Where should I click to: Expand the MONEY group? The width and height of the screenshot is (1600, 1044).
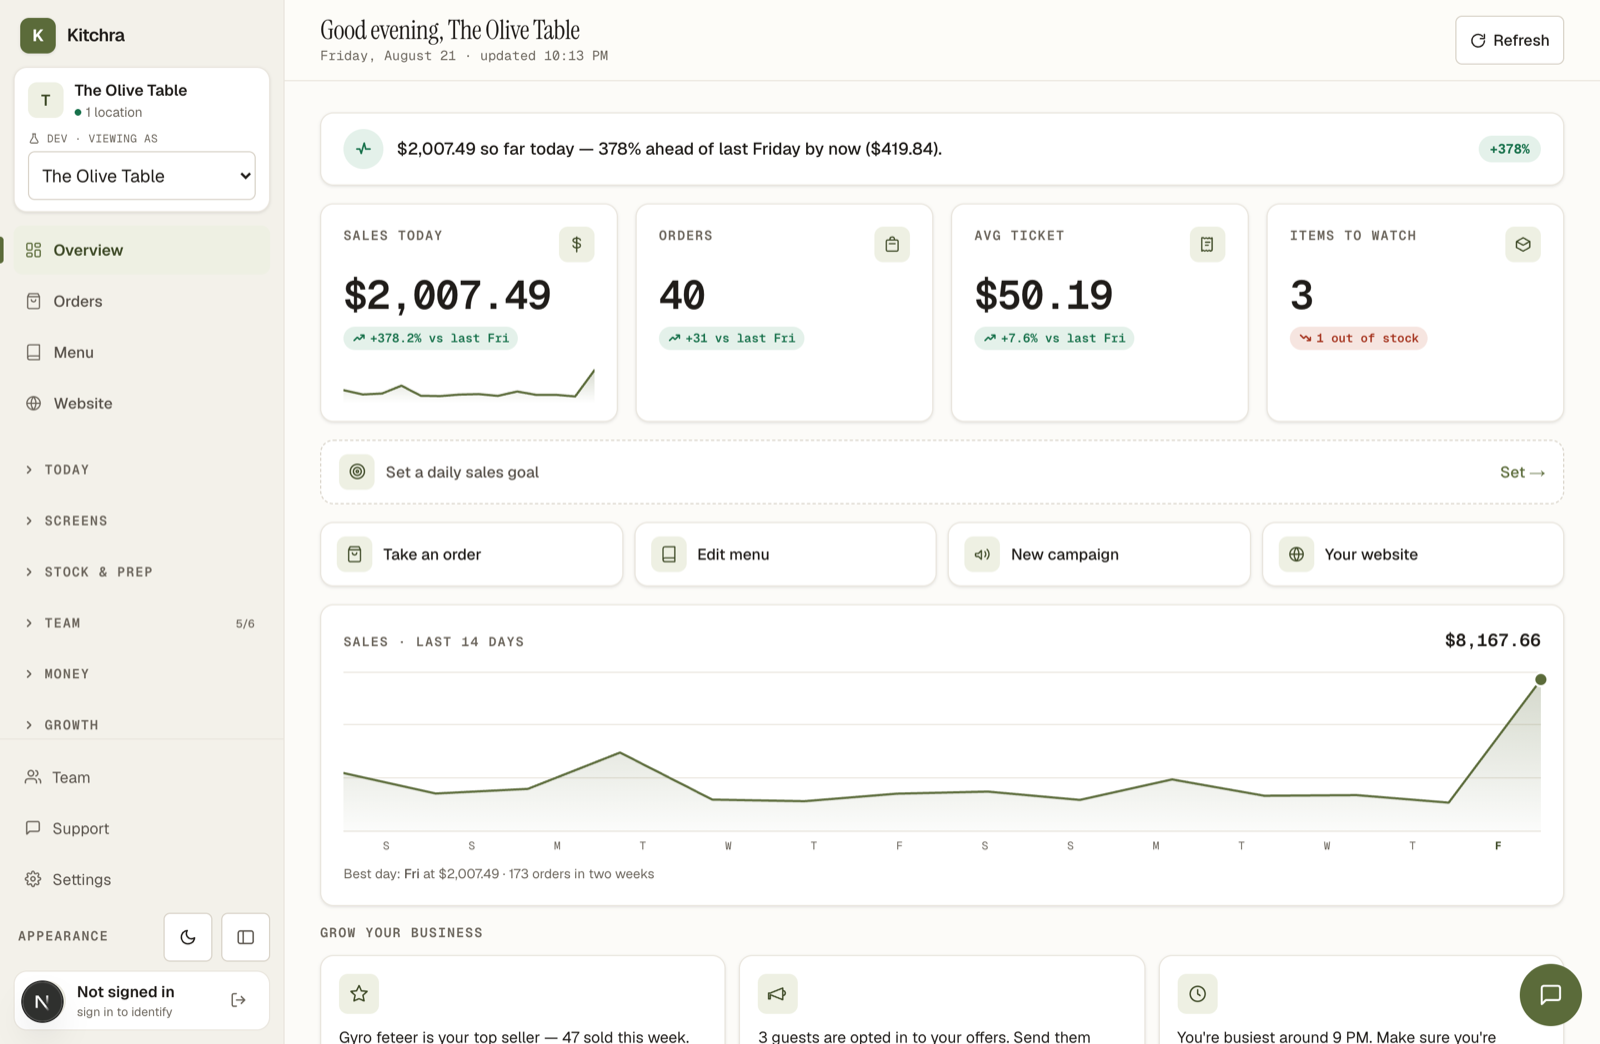point(142,673)
